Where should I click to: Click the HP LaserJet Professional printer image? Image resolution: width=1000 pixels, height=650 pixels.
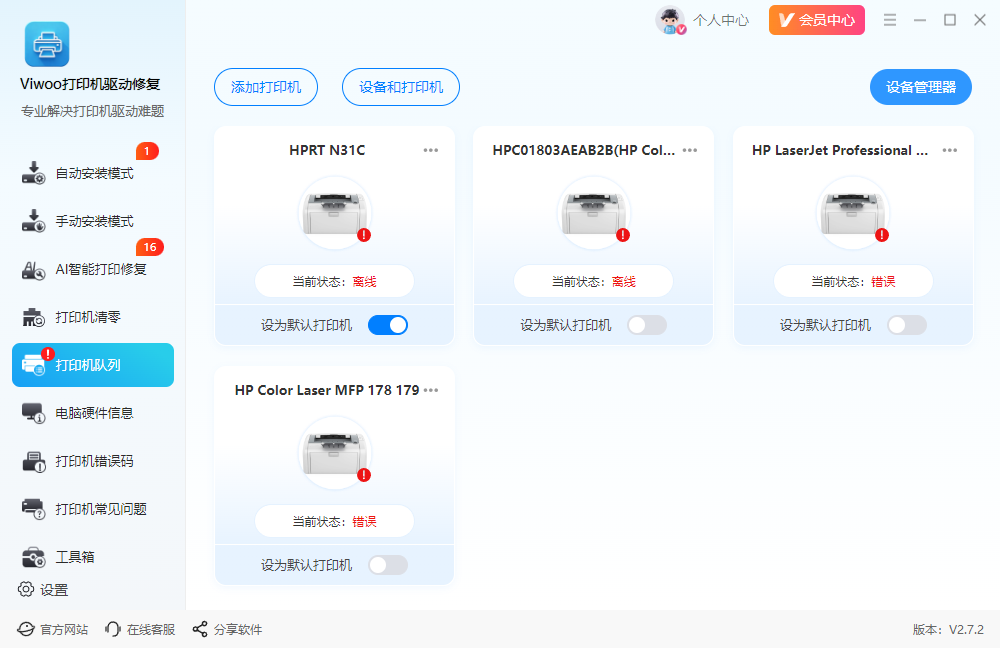(853, 212)
